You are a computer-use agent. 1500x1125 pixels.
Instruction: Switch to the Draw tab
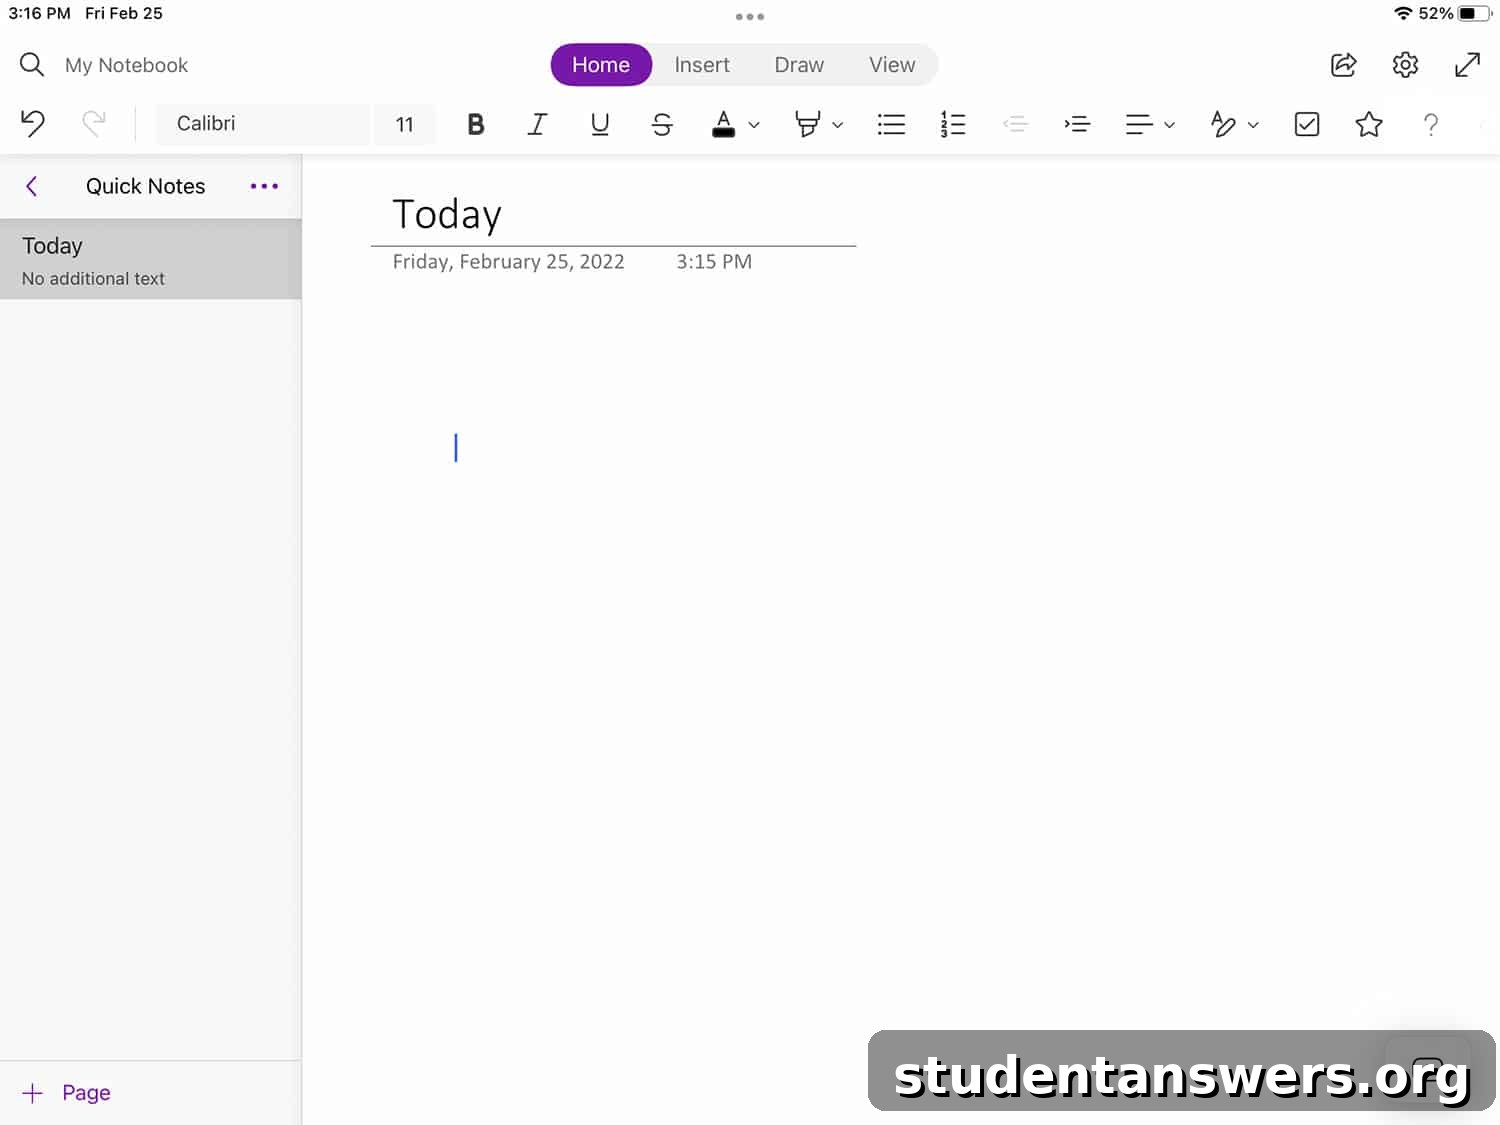(799, 65)
